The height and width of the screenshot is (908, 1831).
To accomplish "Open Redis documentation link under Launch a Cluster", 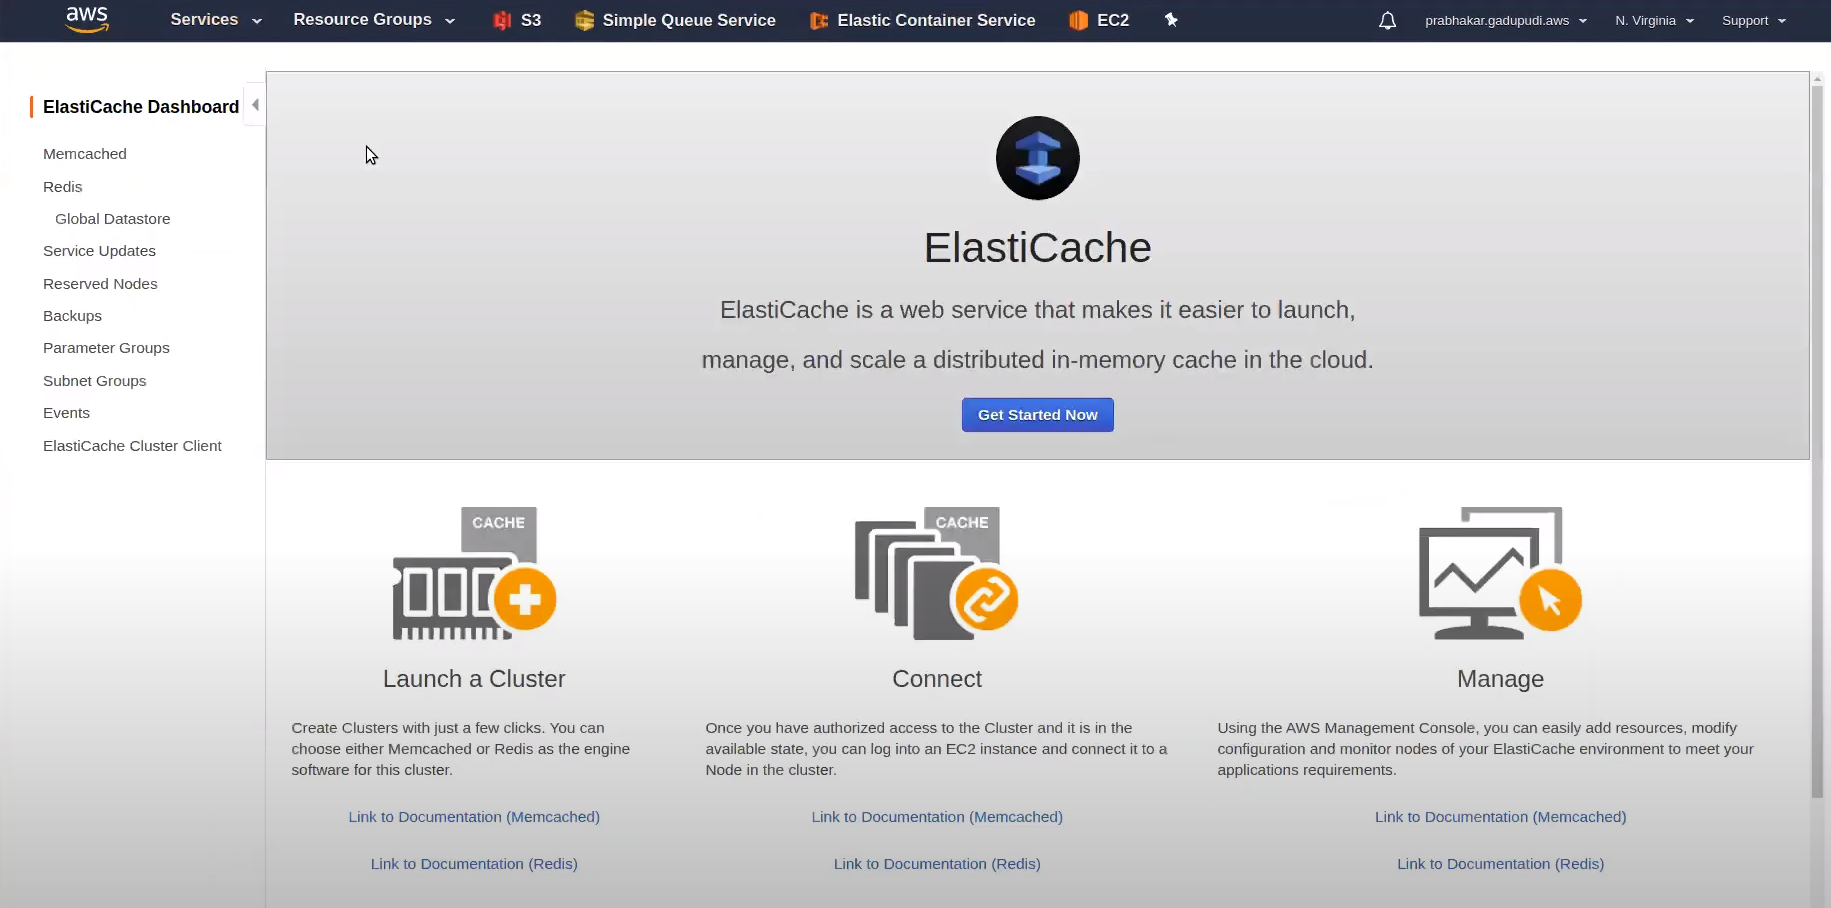I will (474, 864).
